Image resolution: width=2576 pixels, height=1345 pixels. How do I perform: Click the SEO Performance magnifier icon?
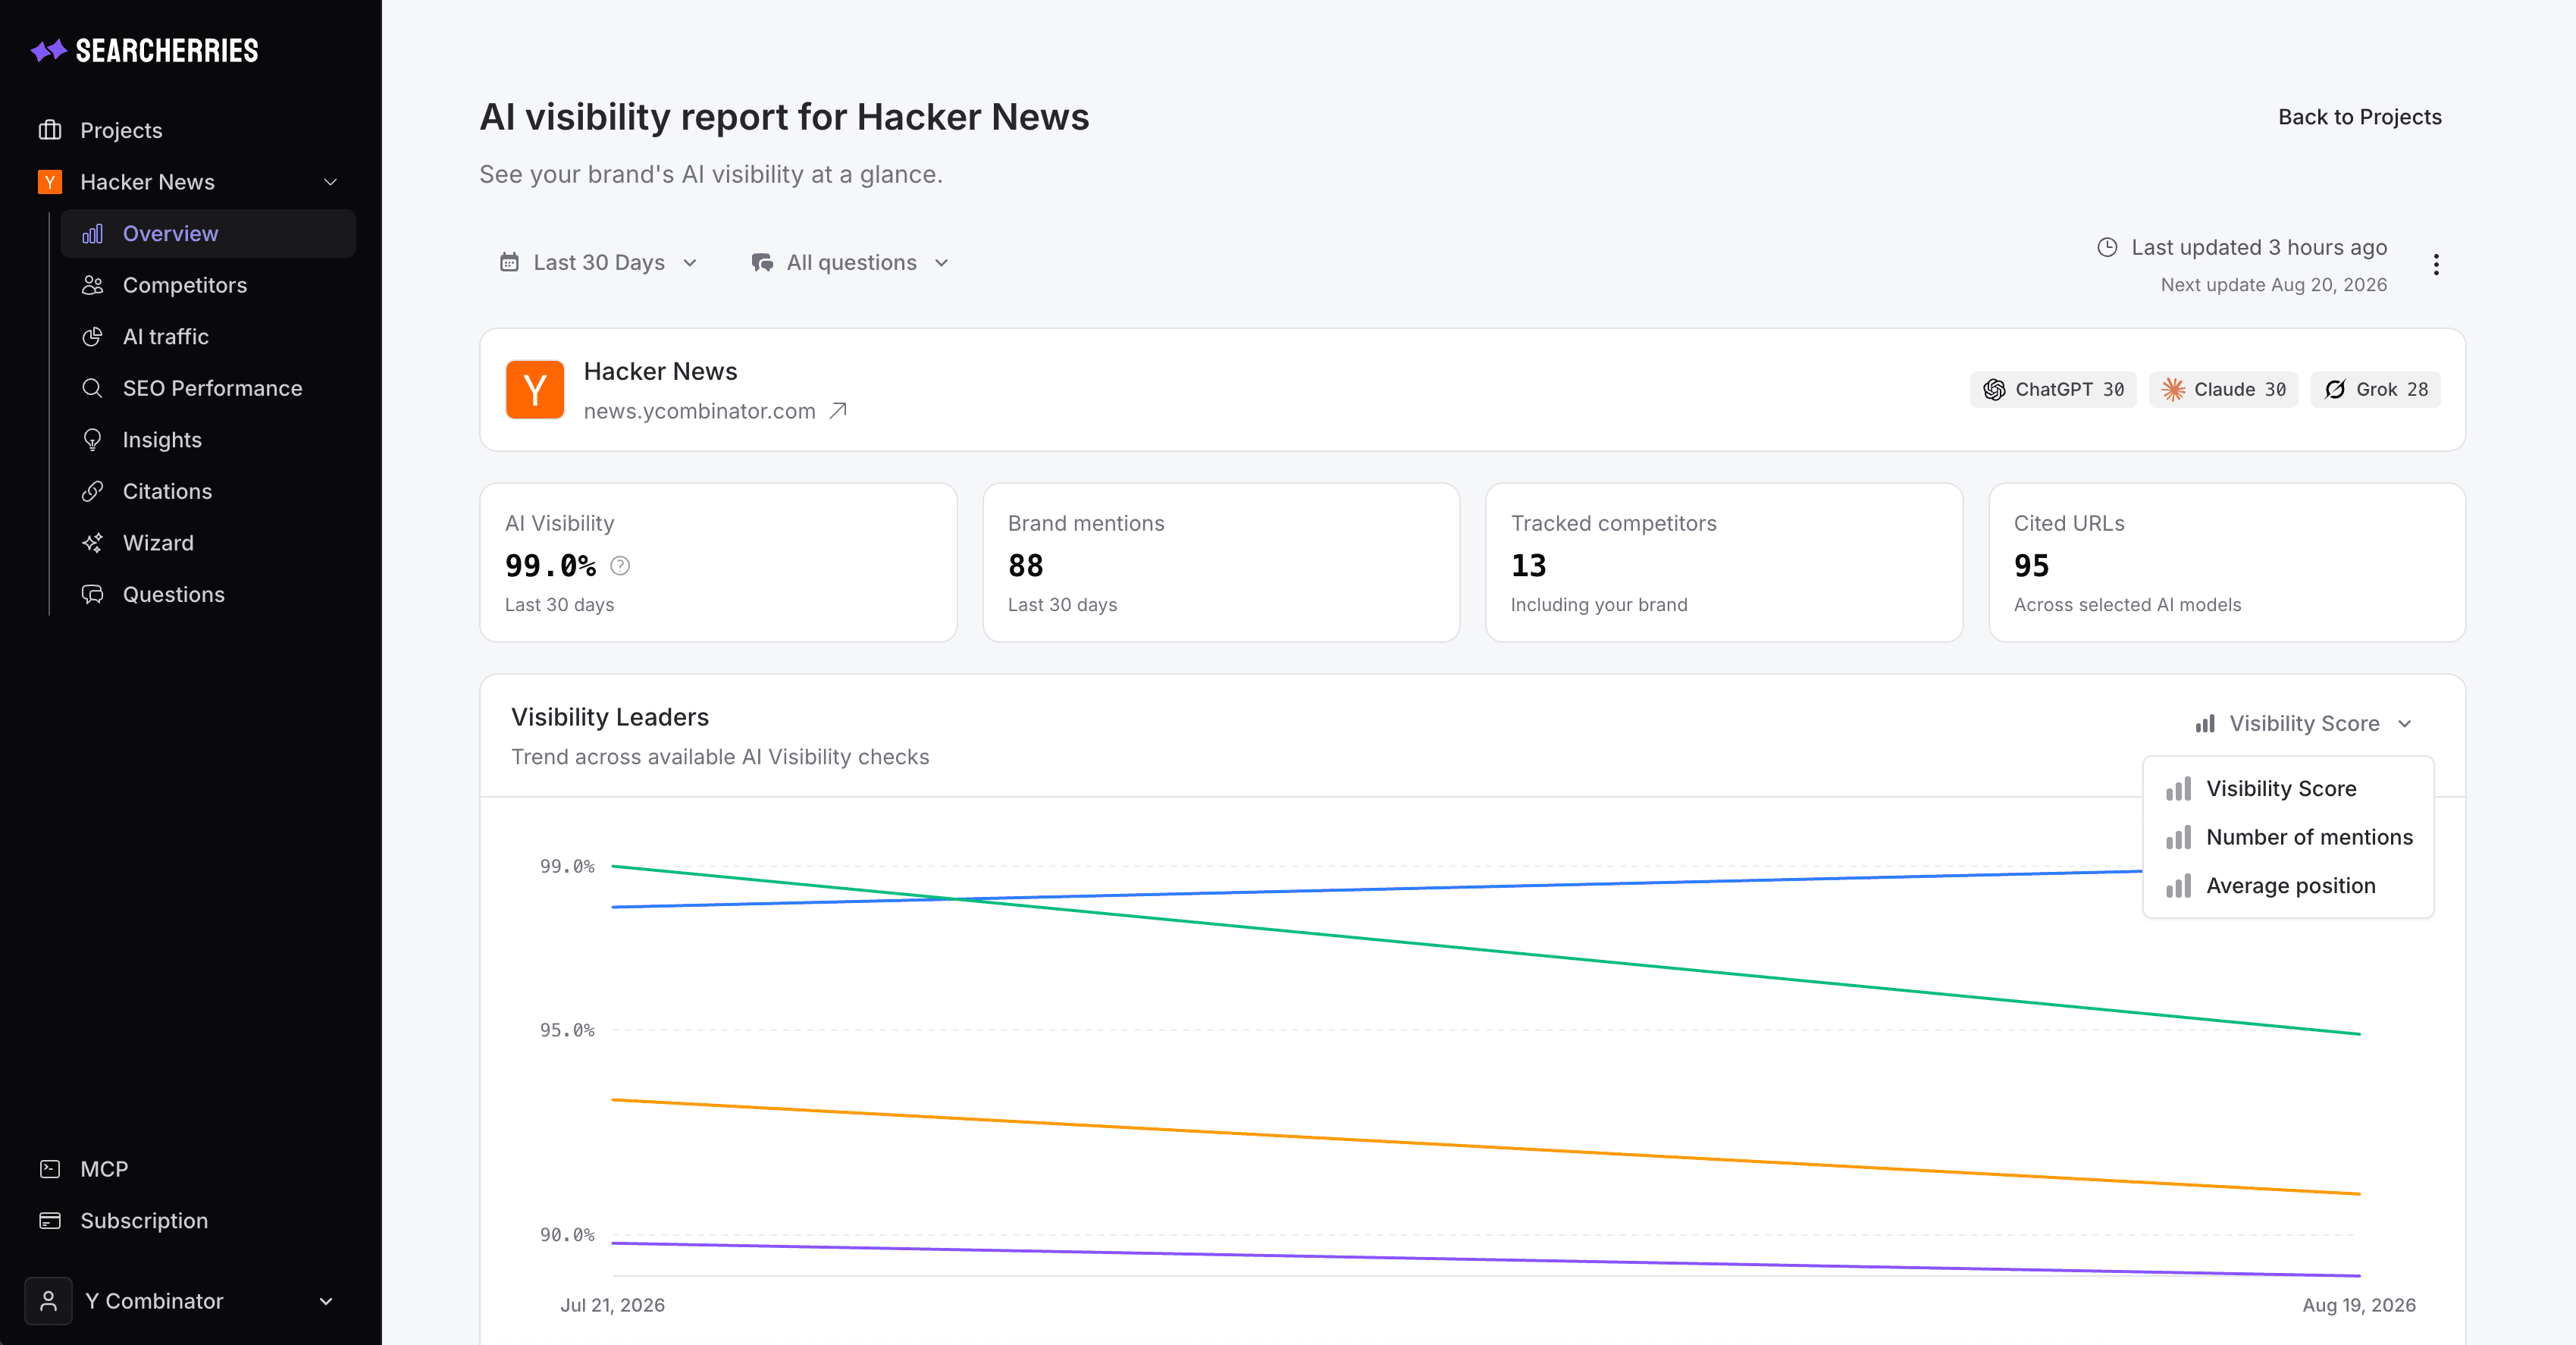[x=92, y=388]
